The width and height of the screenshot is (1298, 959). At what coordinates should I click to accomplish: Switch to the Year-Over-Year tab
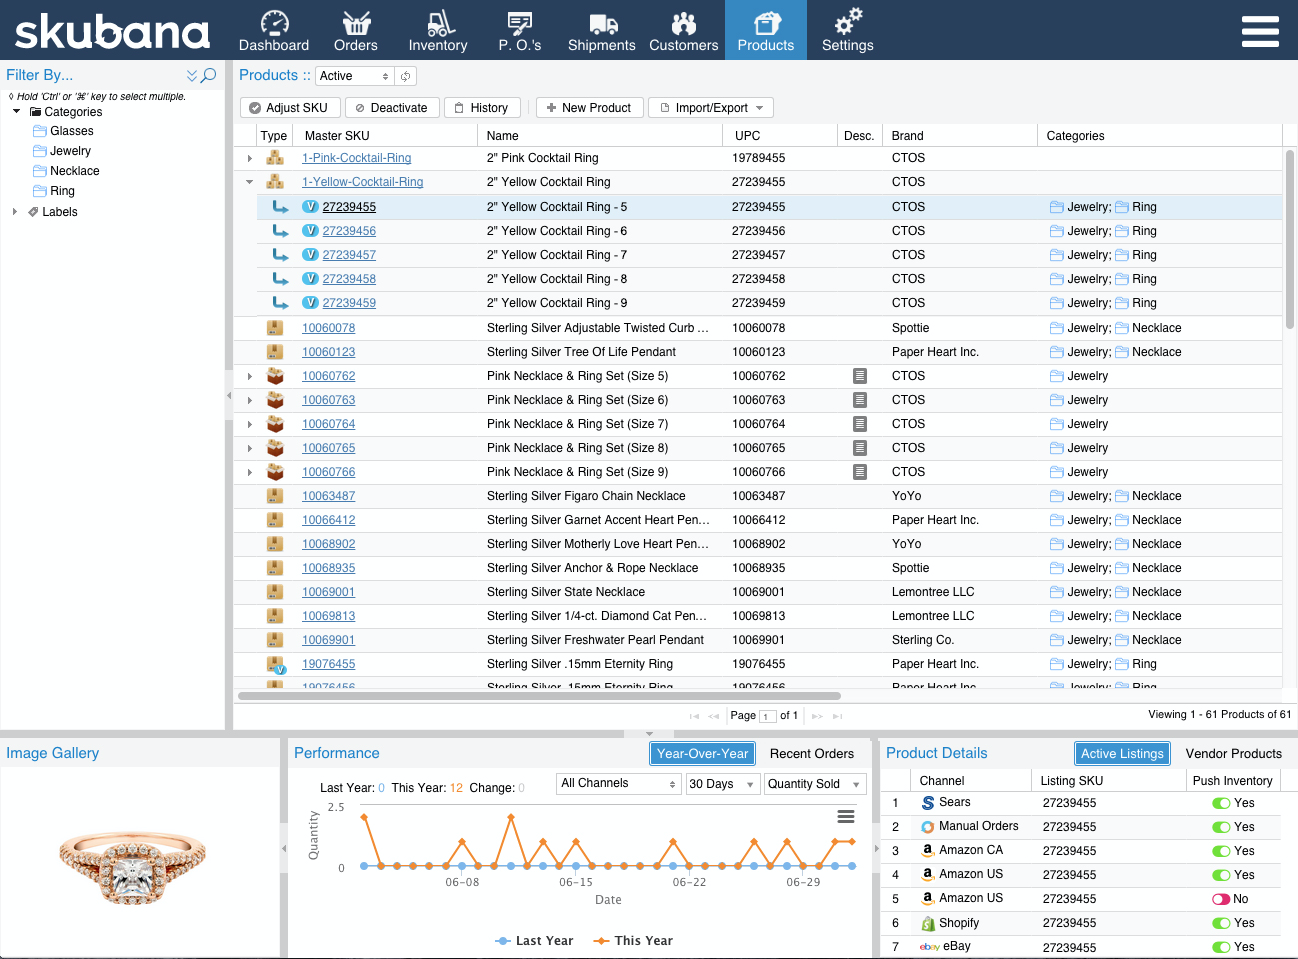click(702, 754)
